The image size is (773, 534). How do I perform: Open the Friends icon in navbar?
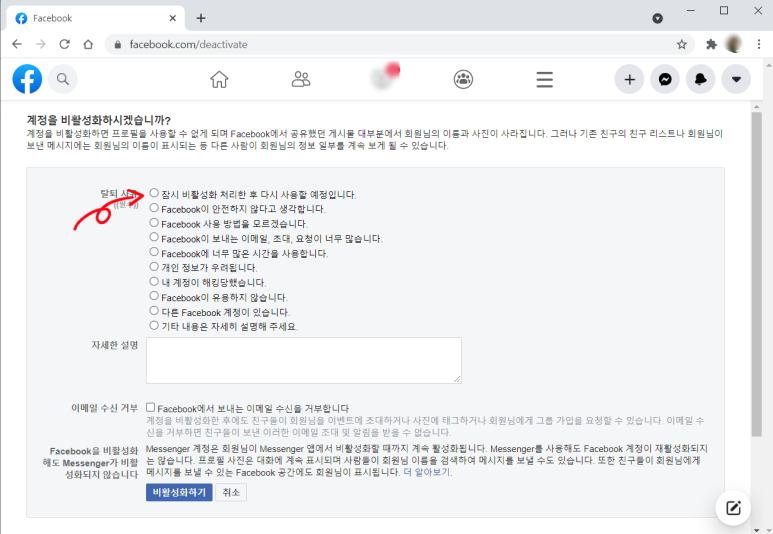point(301,79)
